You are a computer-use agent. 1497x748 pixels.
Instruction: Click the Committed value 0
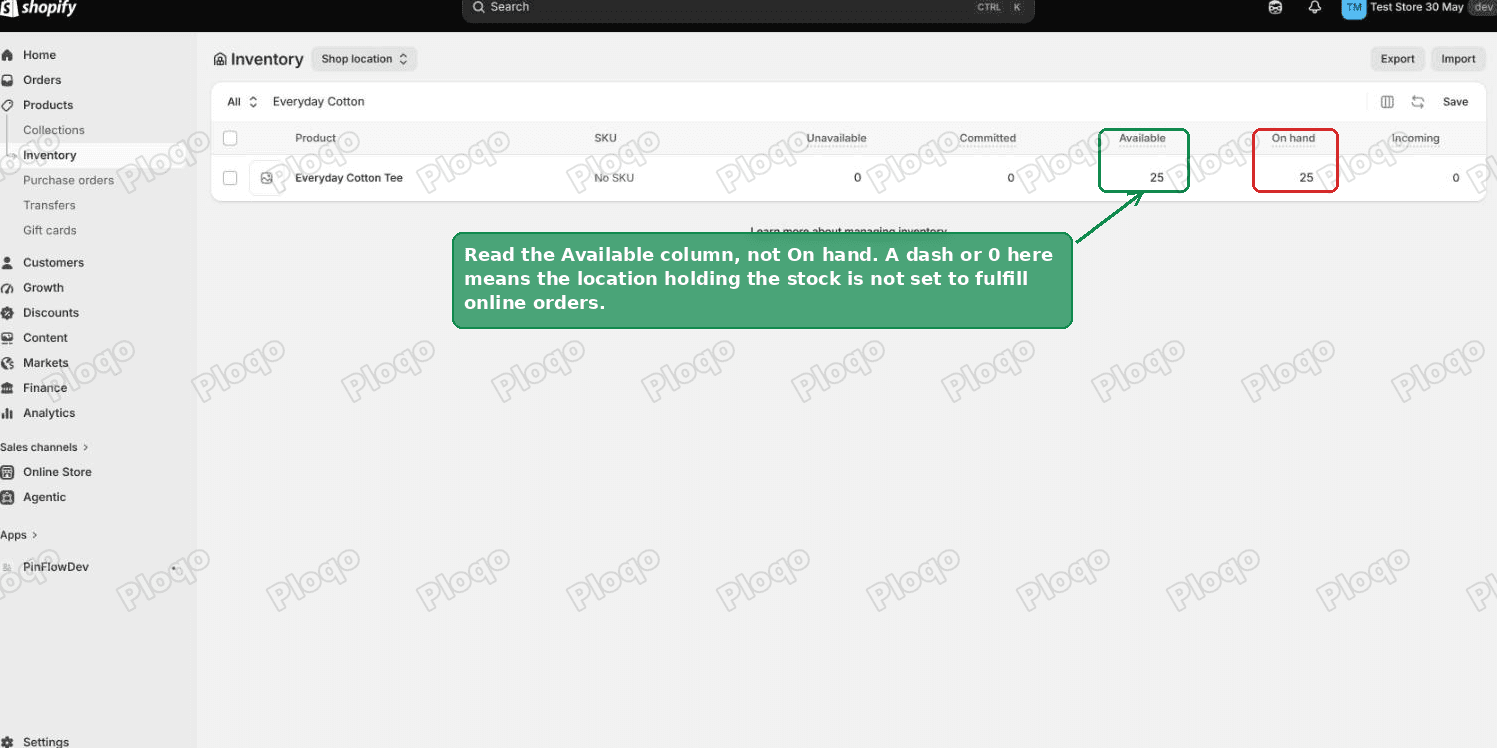point(1011,178)
